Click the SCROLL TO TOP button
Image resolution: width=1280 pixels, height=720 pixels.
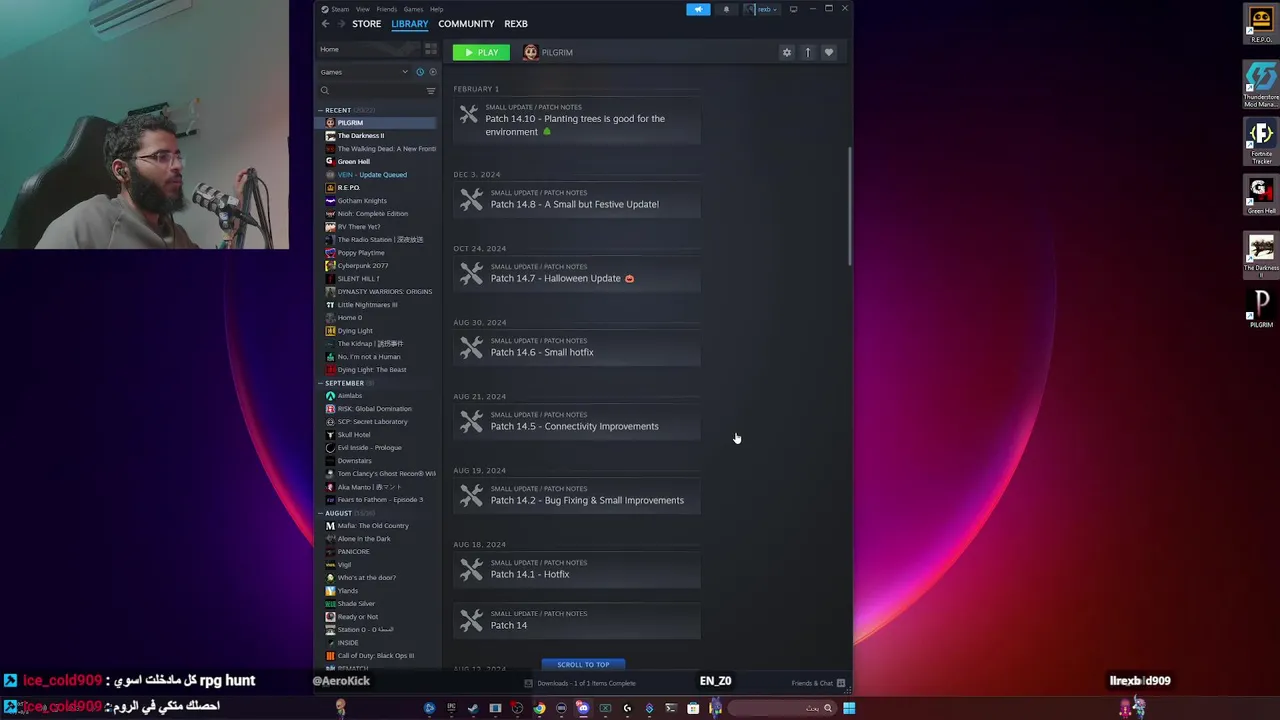point(583,664)
